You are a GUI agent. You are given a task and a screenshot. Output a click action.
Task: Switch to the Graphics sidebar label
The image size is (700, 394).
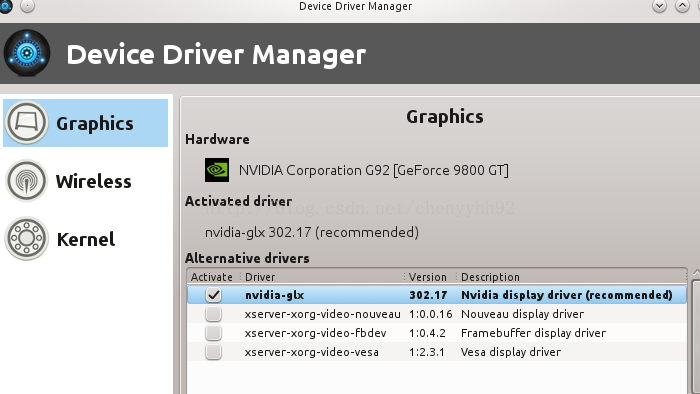pos(95,124)
